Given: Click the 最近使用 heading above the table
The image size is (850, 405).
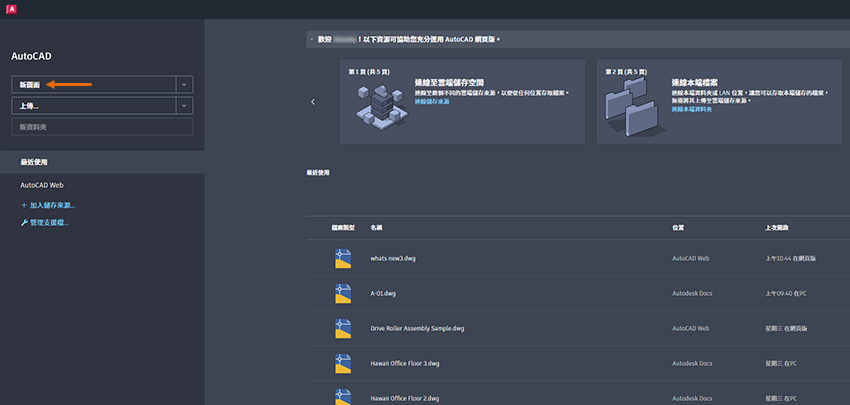Looking at the screenshot, I should click(x=318, y=172).
